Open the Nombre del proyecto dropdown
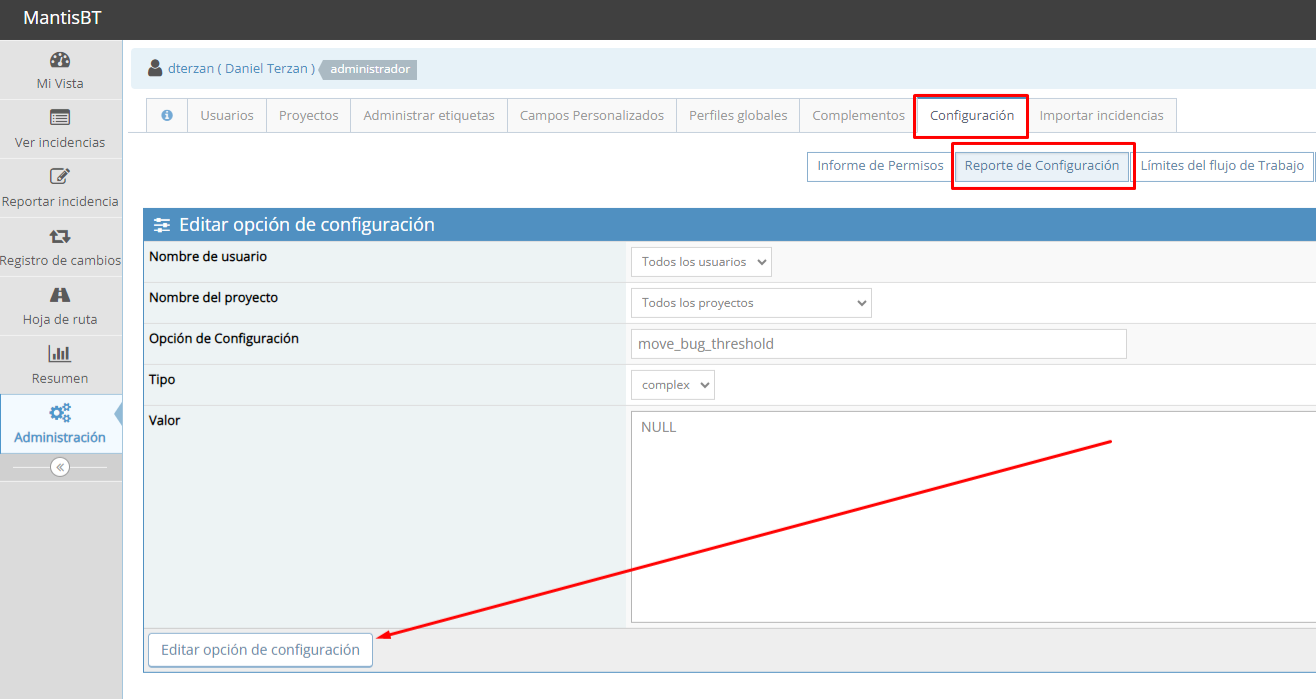 [x=751, y=303]
